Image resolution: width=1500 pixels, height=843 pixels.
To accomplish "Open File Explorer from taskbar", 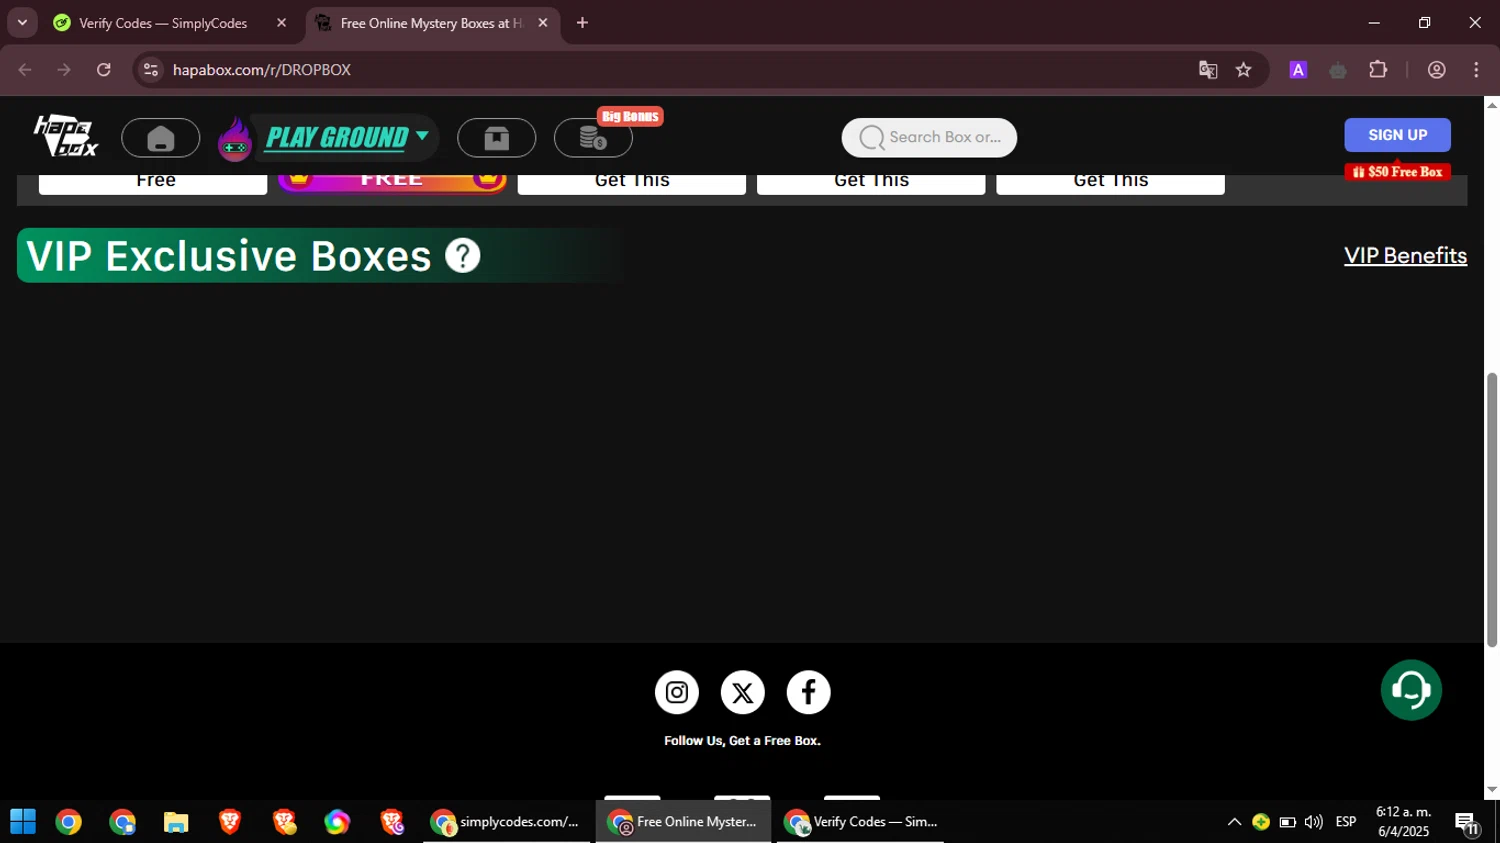I will coord(176,822).
